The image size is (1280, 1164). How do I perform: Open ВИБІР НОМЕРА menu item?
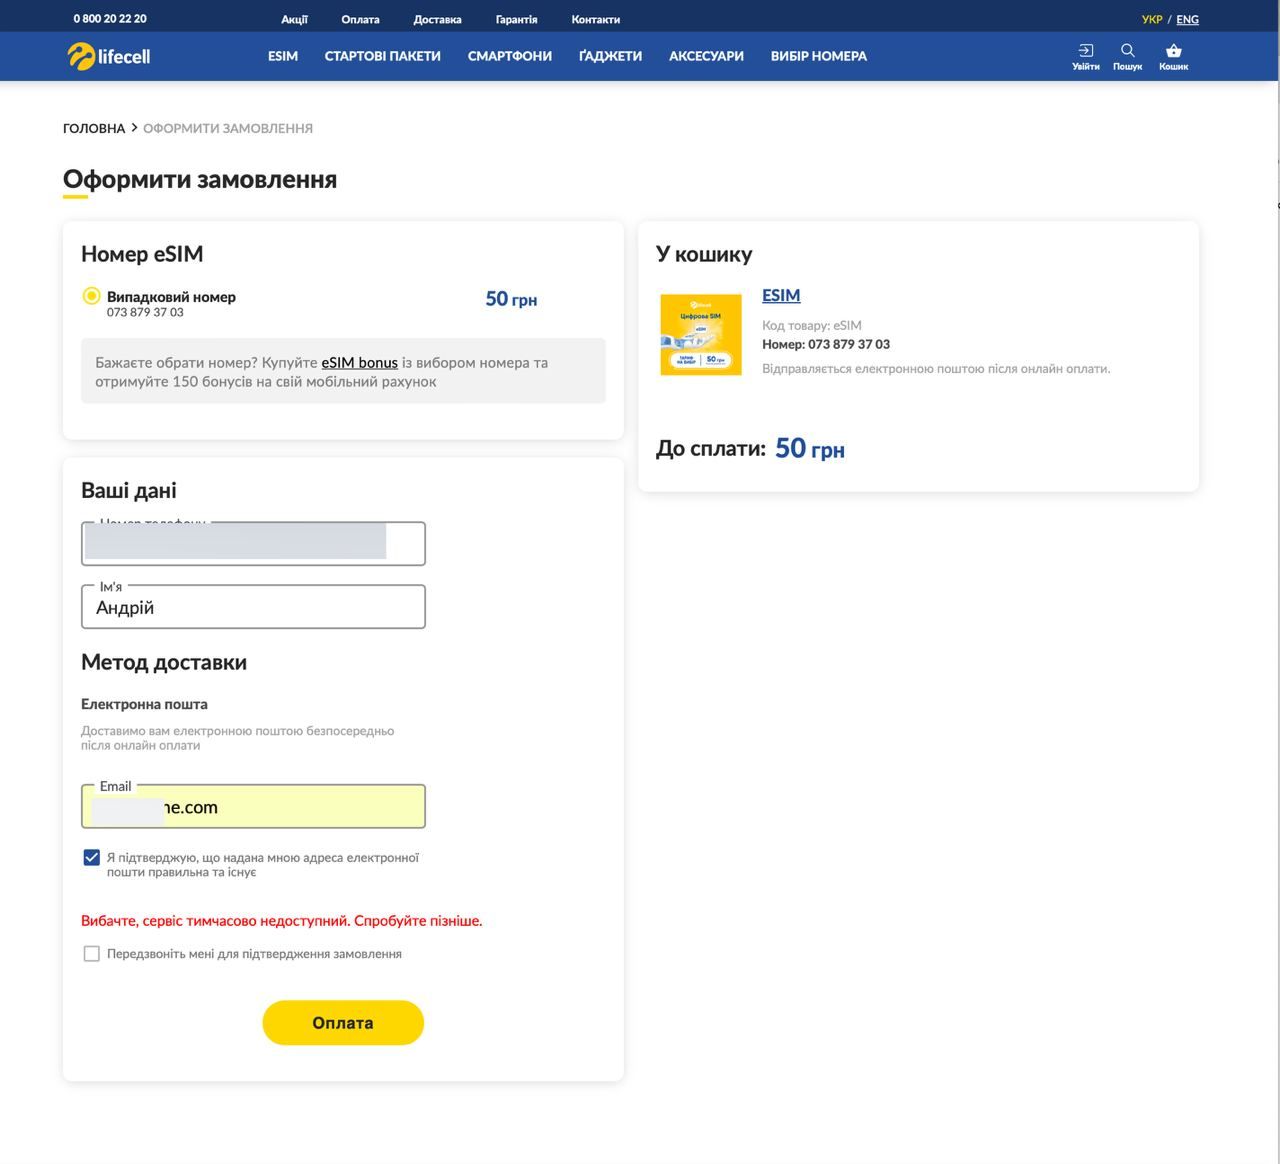[x=818, y=56]
